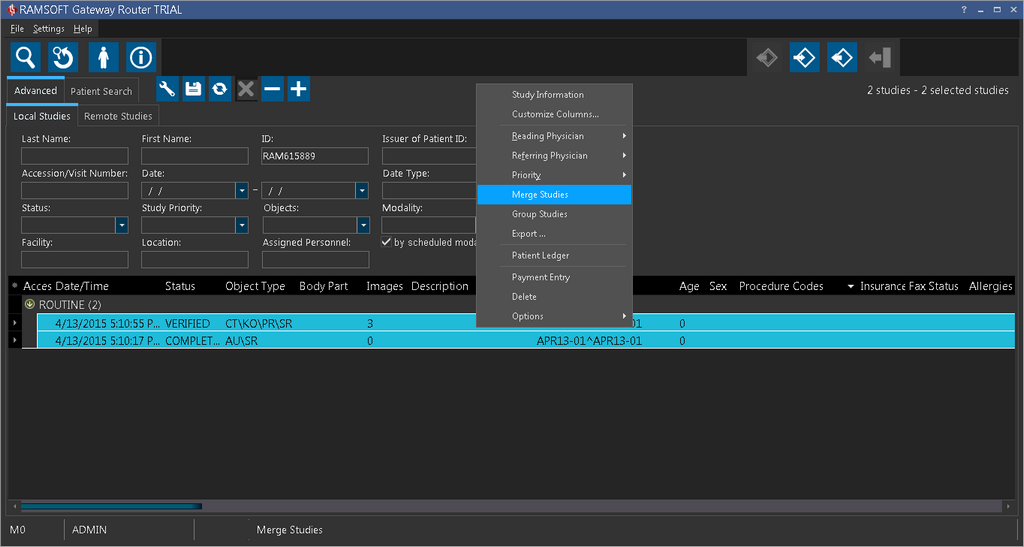Click the minus remove icon
This screenshot has width=1024, height=547.
(x=272, y=89)
